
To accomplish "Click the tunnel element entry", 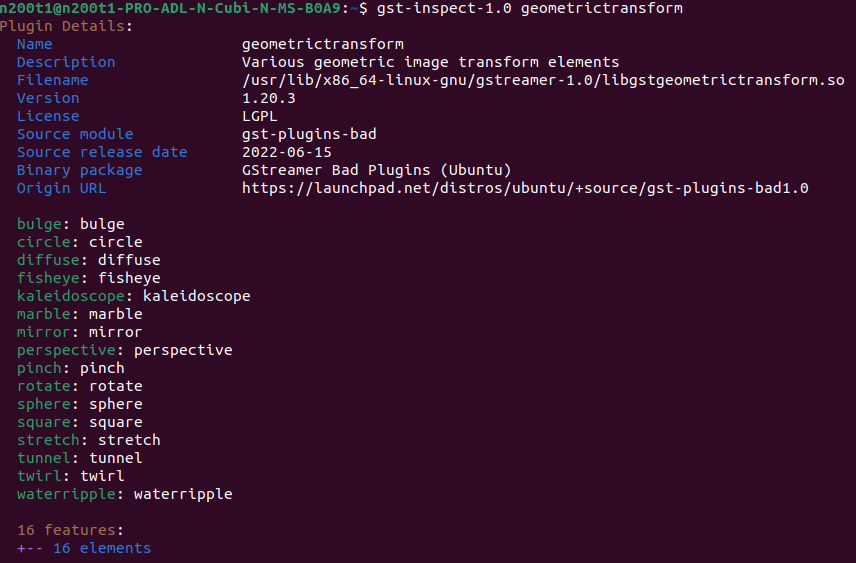I will point(79,458).
